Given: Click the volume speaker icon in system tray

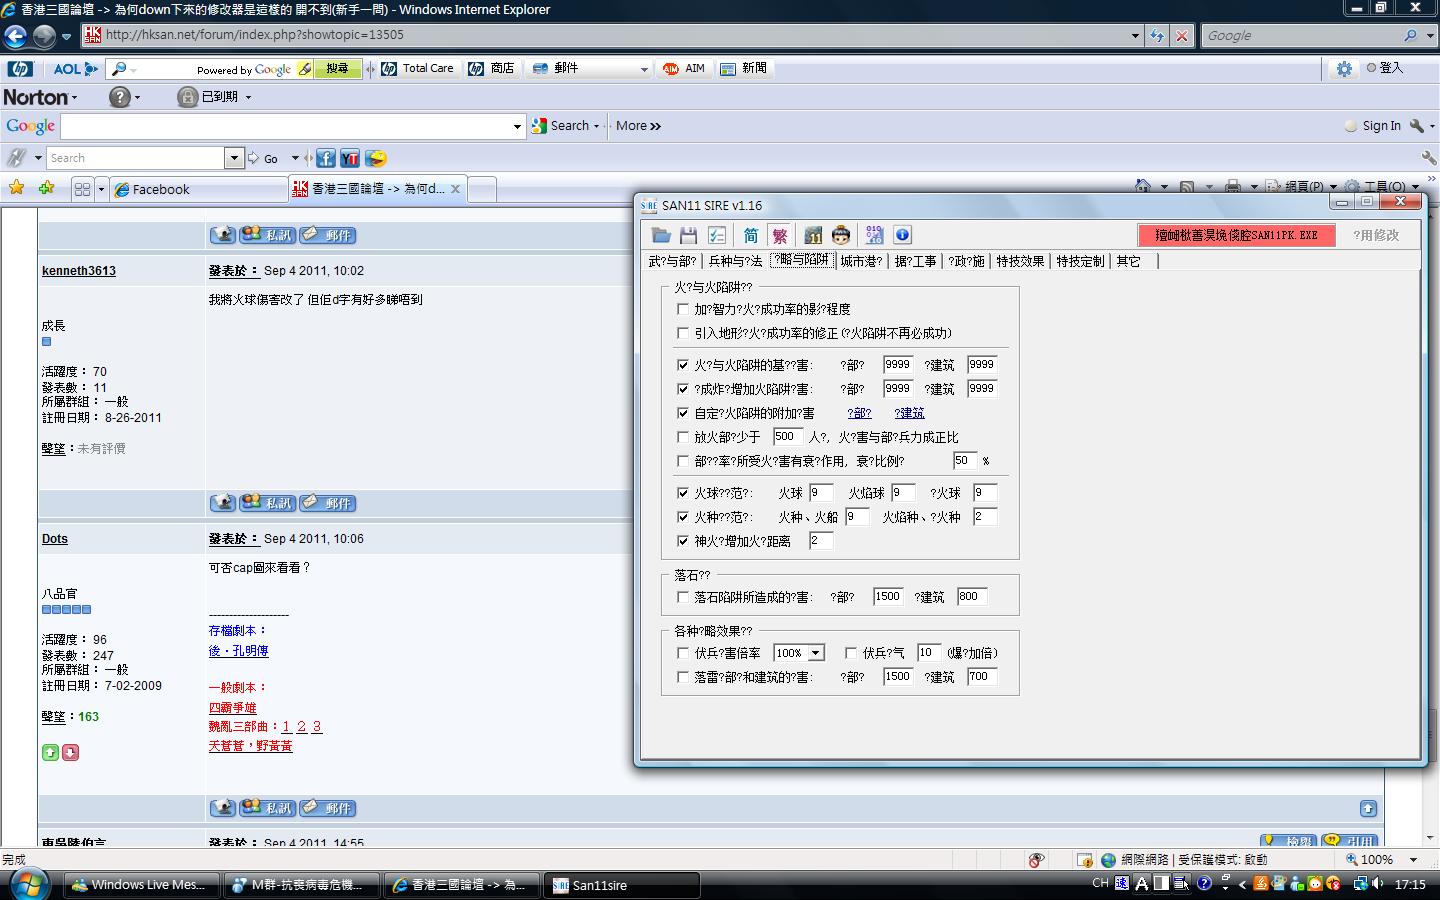Looking at the screenshot, I should 1379,884.
